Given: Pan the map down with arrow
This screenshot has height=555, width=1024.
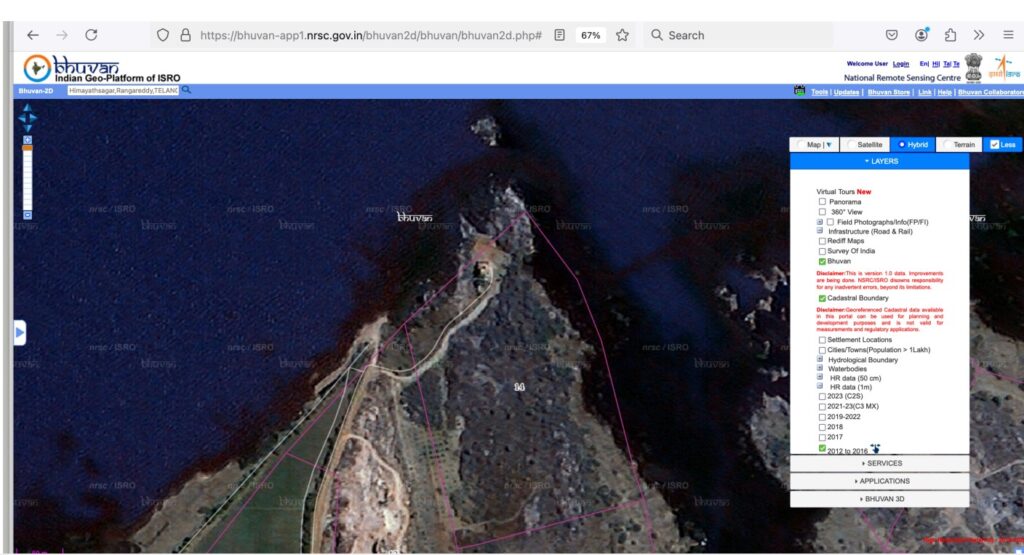Looking at the screenshot, I should point(28,128).
